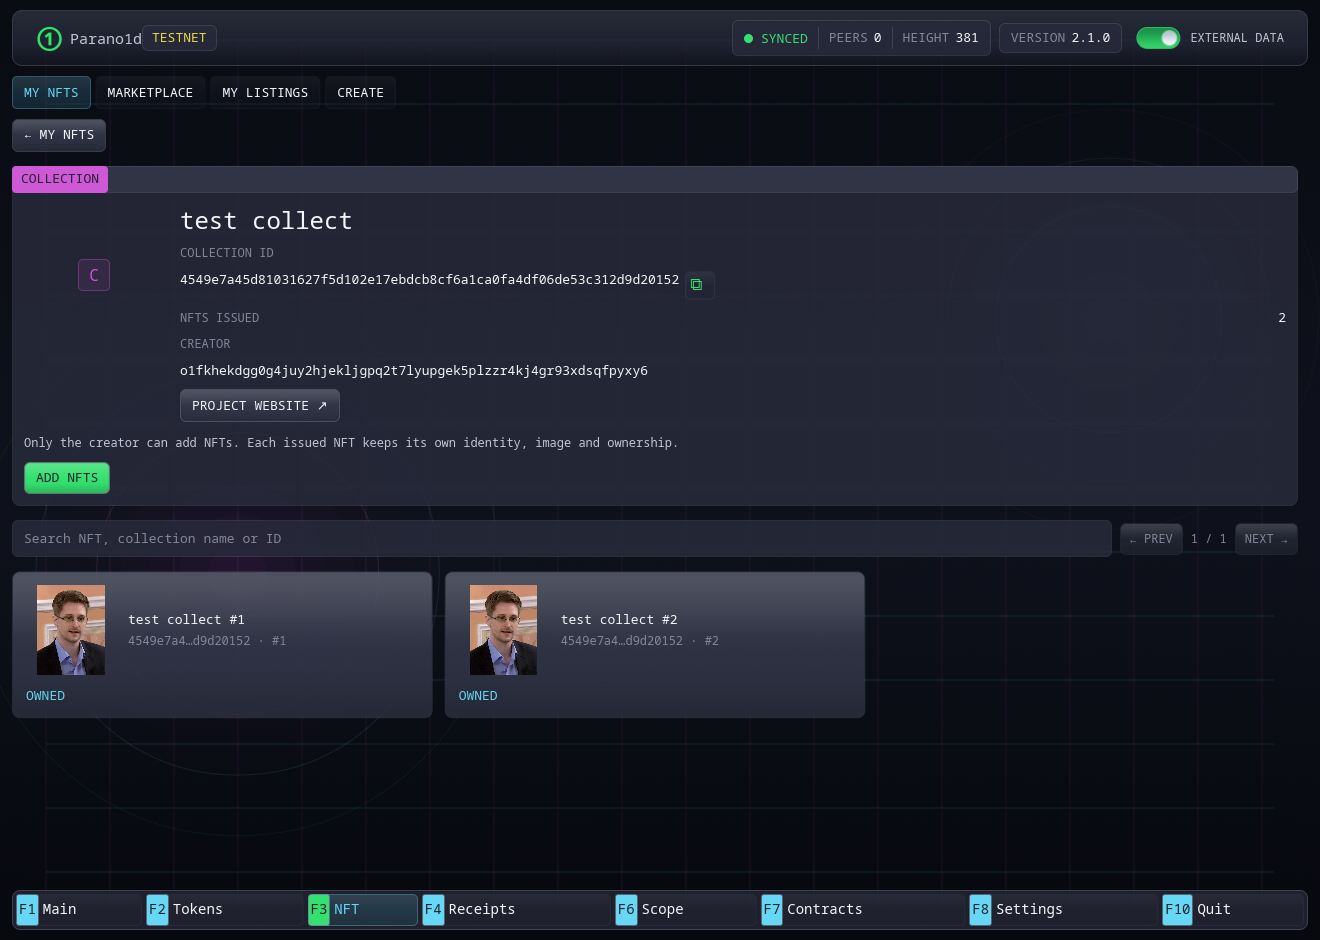Click the OWNED label on test collect #1

tap(45, 696)
